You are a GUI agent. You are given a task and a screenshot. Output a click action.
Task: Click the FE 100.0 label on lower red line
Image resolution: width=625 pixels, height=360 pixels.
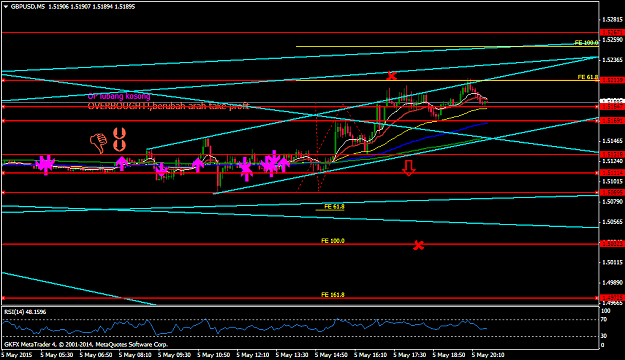[x=333, y=241]
